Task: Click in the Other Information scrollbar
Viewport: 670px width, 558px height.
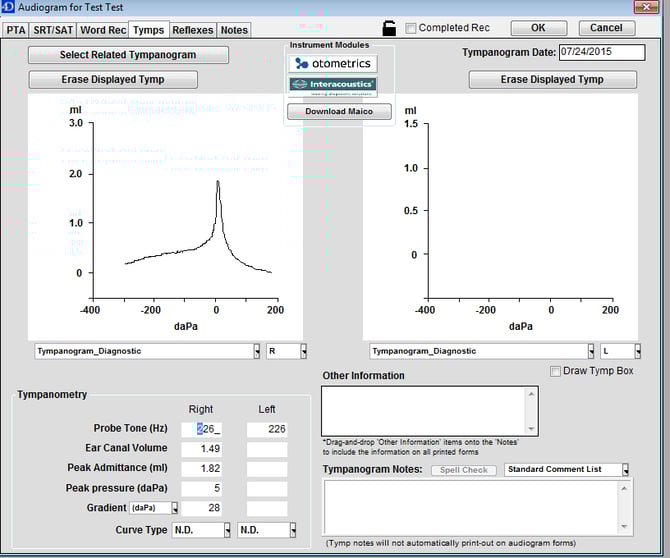Action: 530,410
